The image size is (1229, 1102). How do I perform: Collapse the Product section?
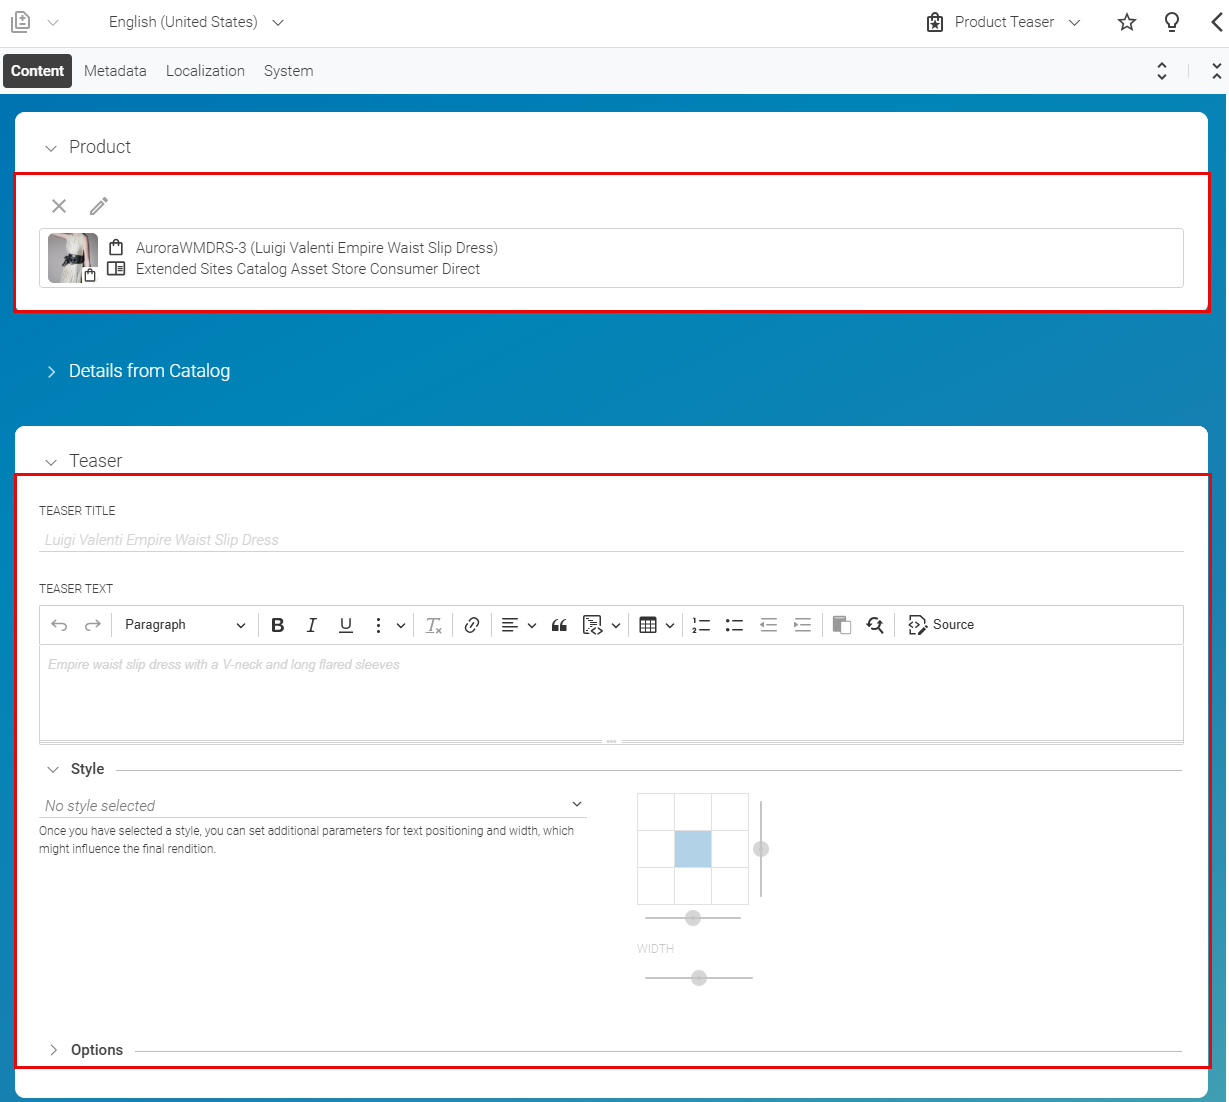click(51, 148)
